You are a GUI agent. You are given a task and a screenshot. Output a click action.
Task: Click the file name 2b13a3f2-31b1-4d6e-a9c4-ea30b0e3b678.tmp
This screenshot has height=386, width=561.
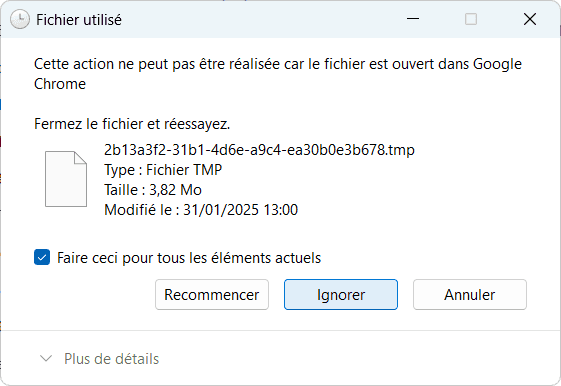point(259,150)
